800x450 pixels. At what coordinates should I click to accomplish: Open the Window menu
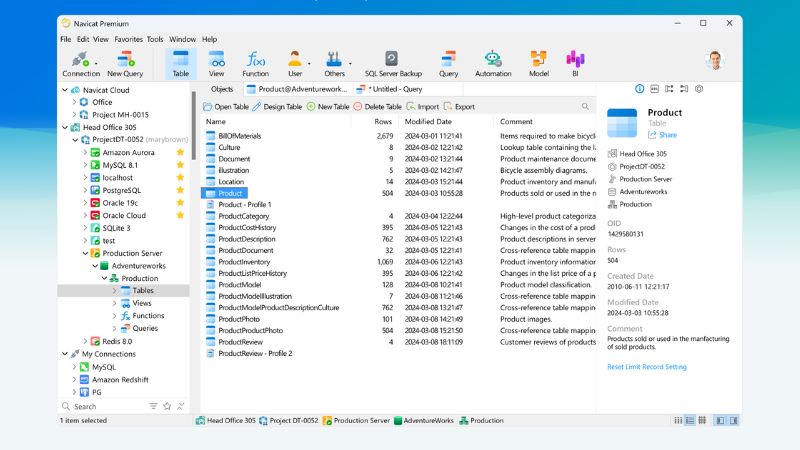[x=182, y=39]
